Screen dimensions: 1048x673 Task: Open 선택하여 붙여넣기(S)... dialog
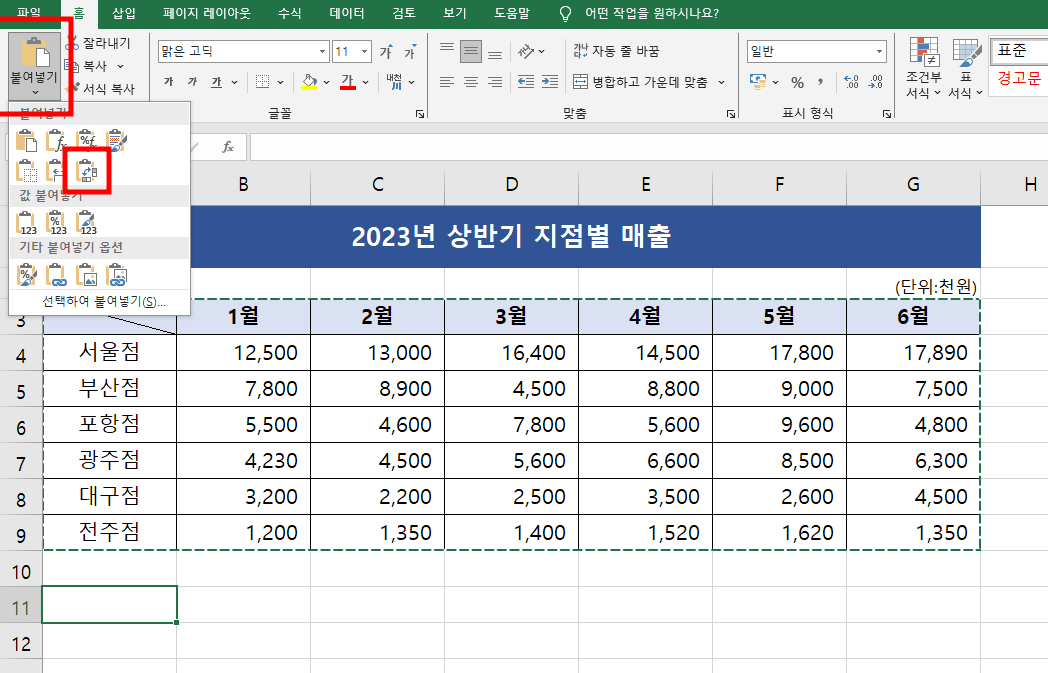coord(104,301)
